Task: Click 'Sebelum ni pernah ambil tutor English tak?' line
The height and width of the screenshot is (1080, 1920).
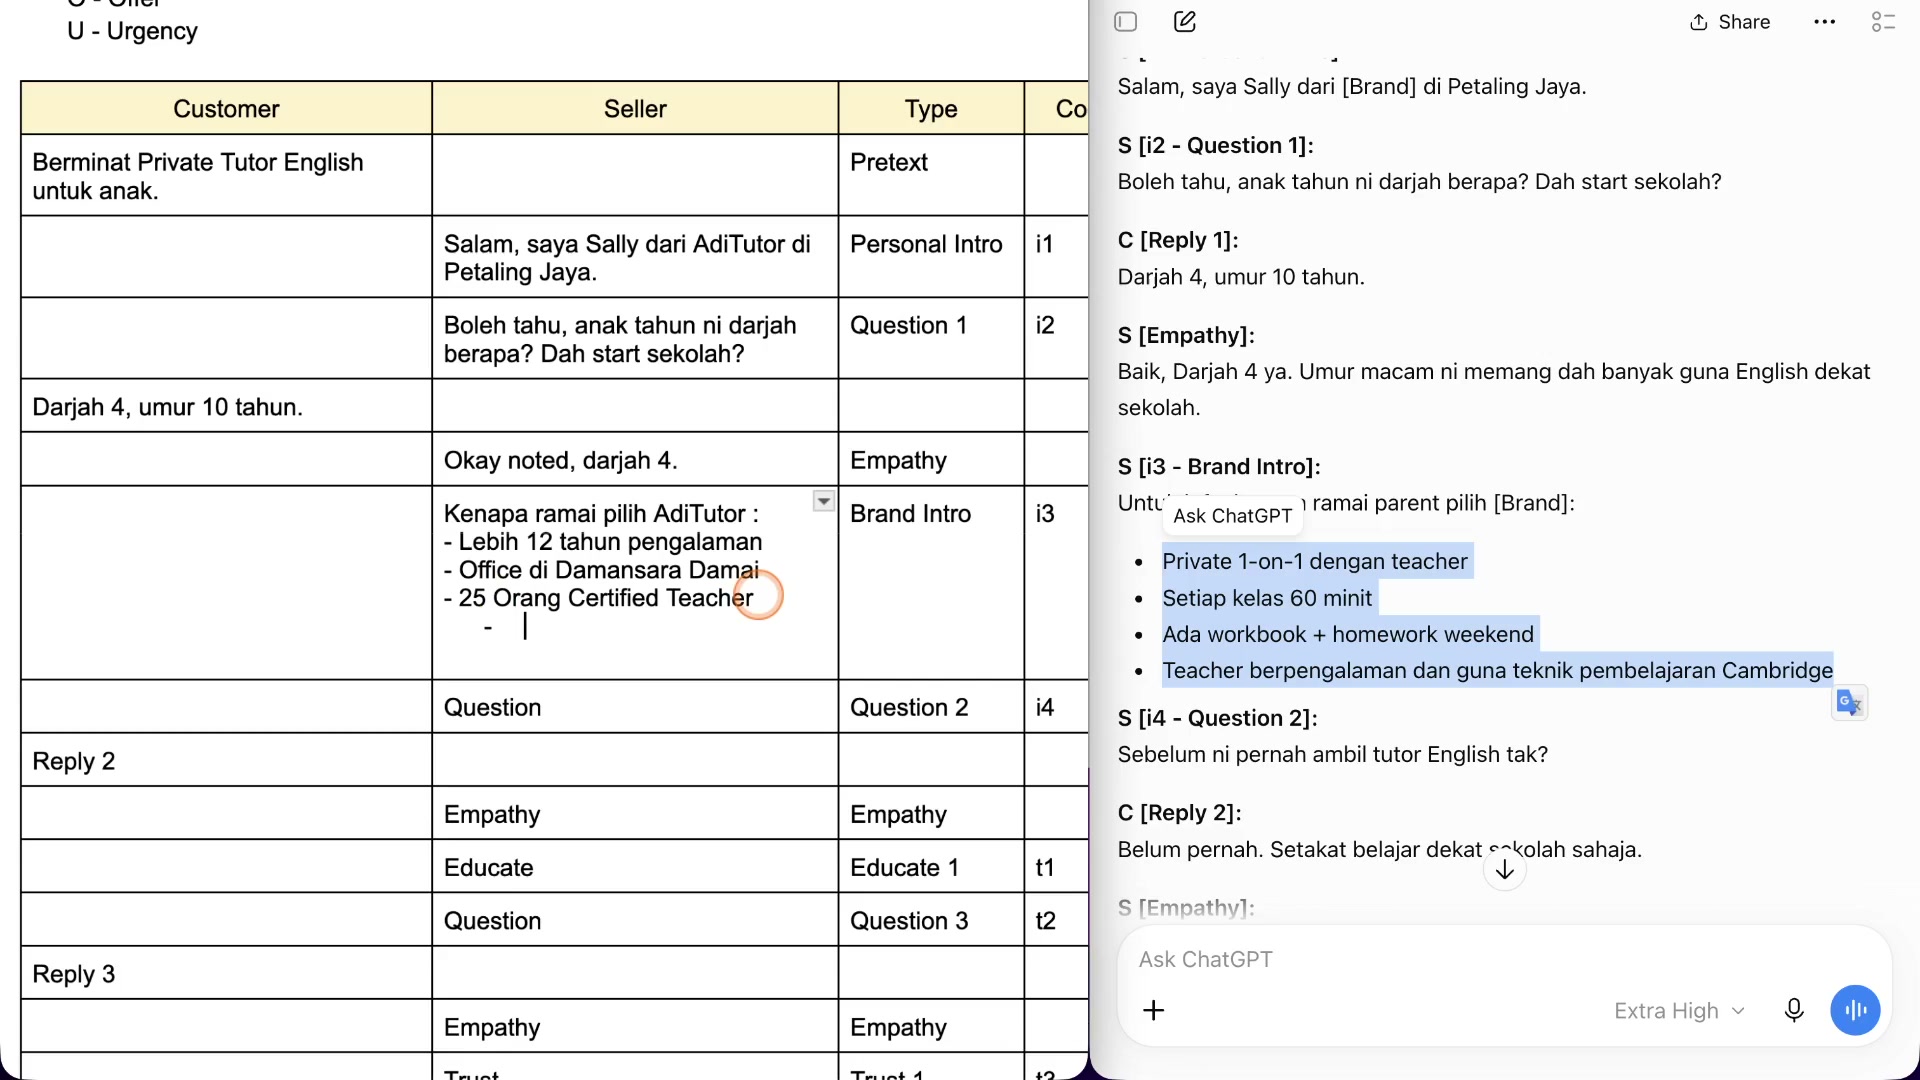Action: (1332, 754)
